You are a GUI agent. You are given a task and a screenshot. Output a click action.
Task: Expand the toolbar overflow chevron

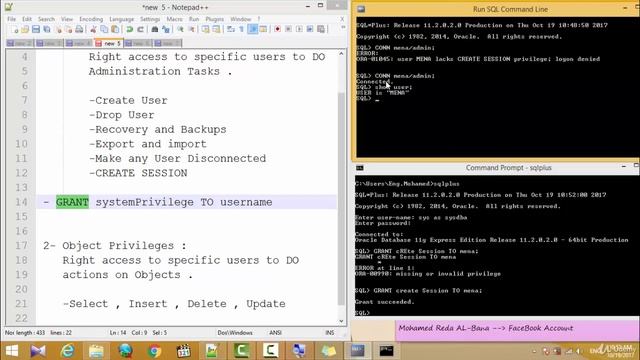pos(343,28)
